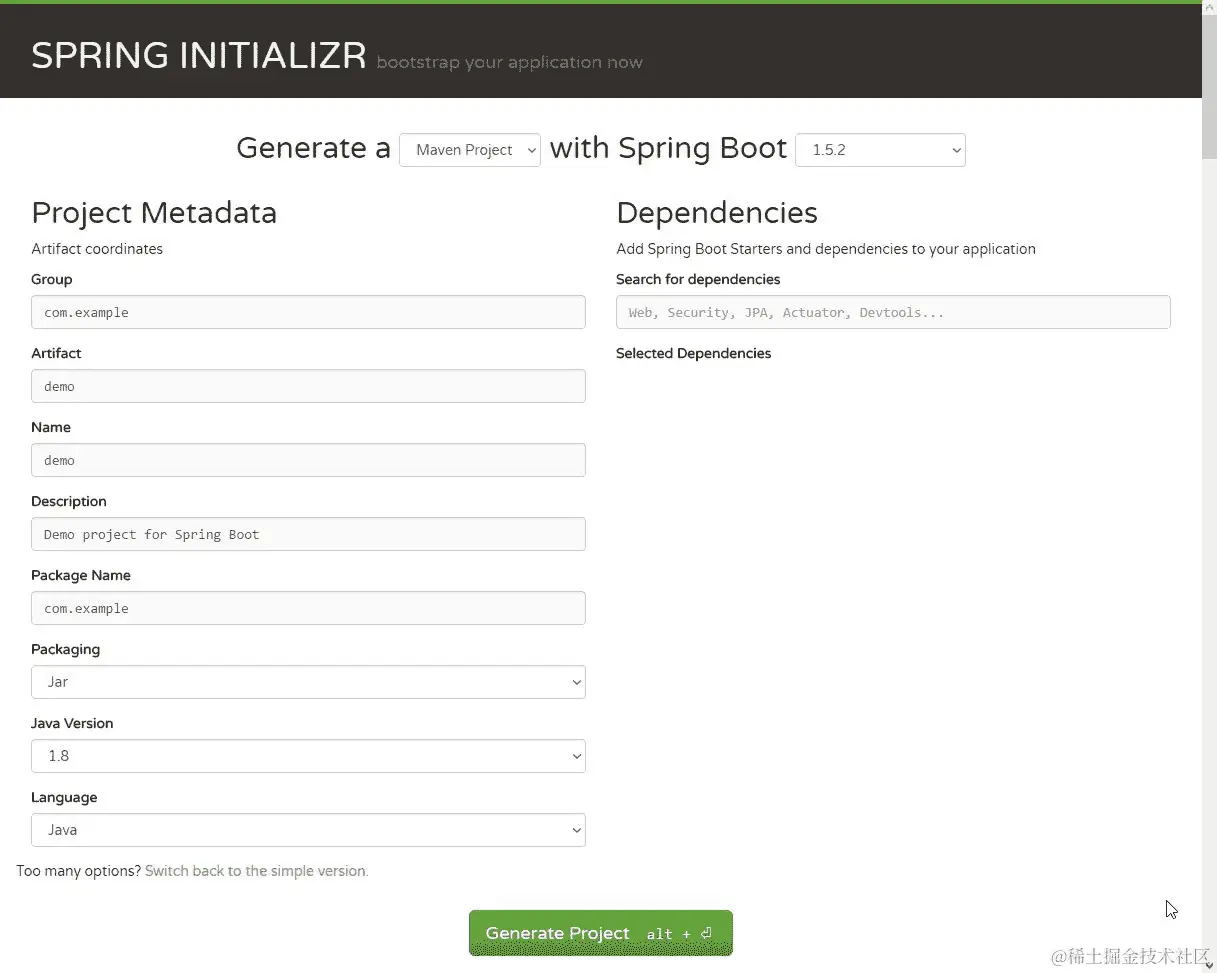Click the Packaging label
The image size is (1217, 973).
click(66, 649)
